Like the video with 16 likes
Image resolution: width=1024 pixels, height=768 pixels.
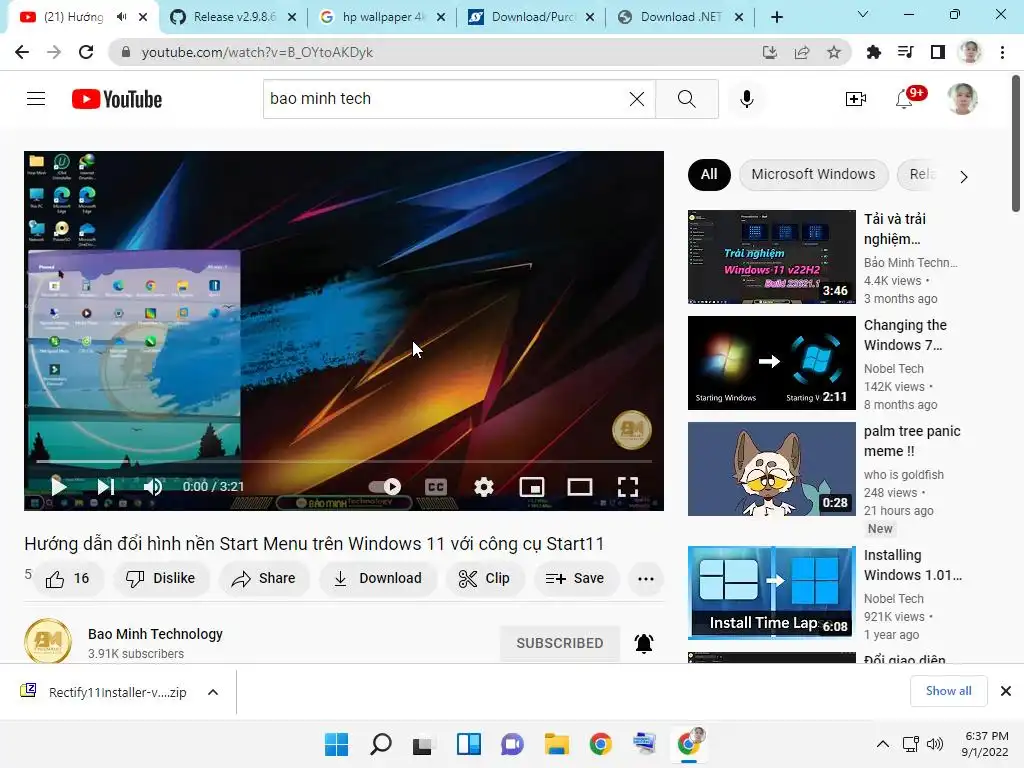[x=68, y=579]
